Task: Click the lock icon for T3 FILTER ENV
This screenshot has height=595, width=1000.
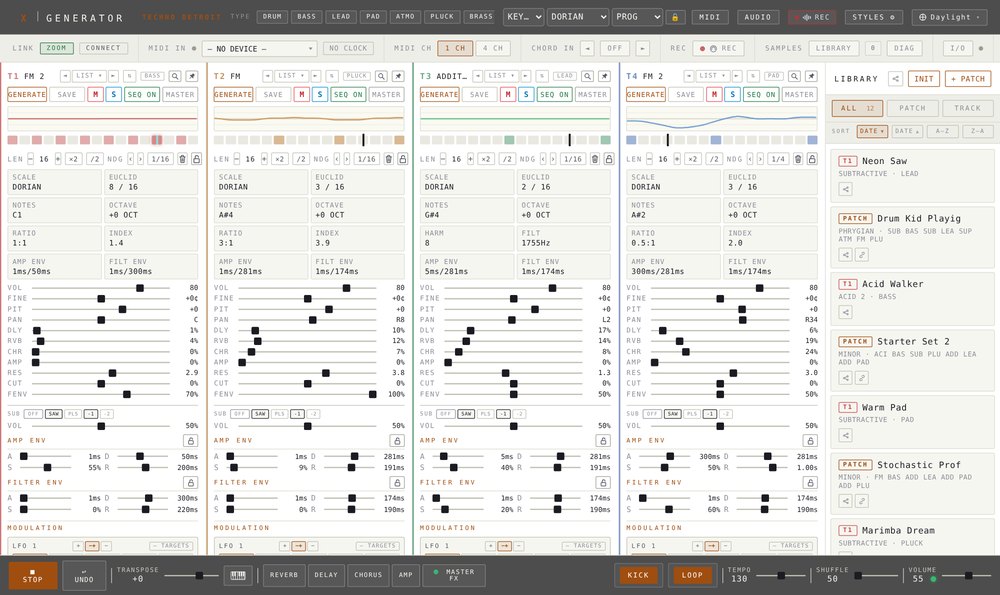Action: point(603,483)
